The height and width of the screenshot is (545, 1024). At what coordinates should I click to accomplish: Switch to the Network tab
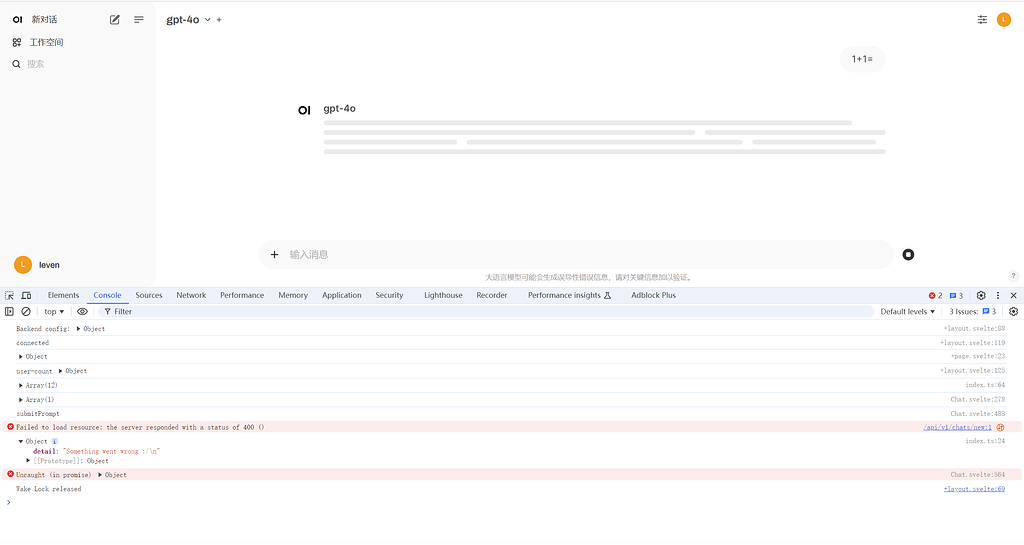pyautogui.click(x=191, y=296)
